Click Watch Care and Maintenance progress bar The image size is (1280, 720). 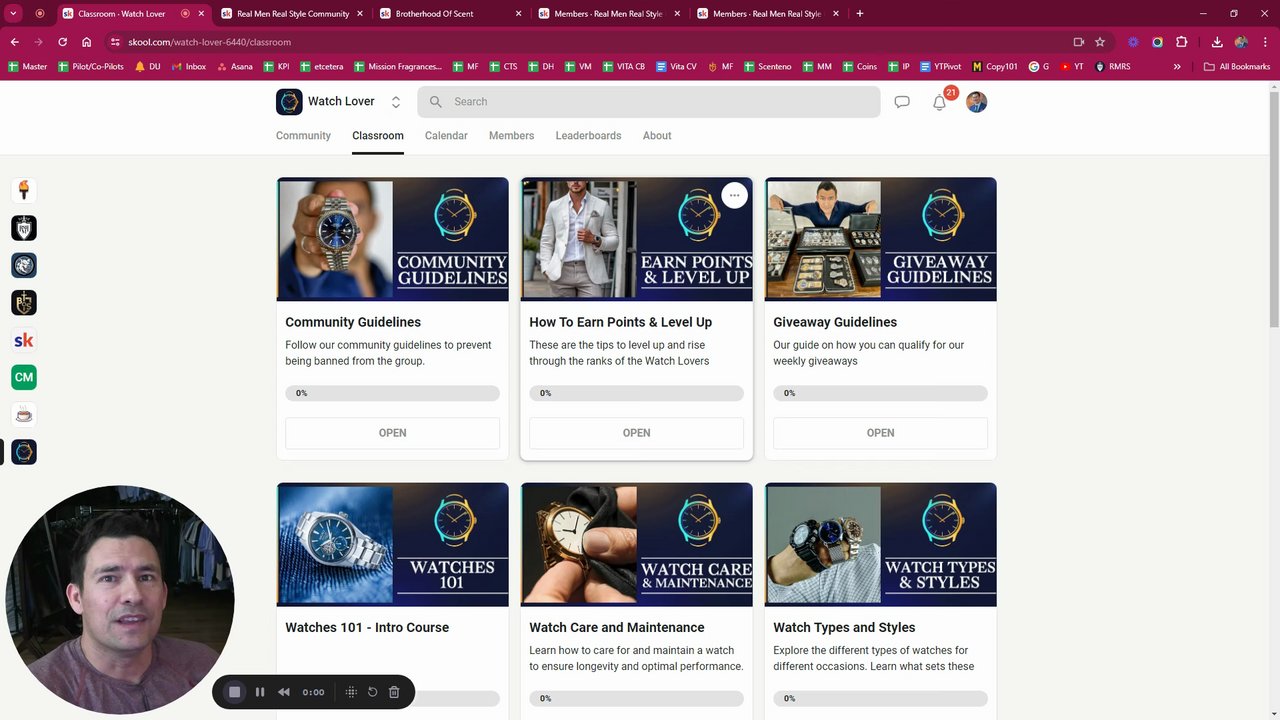click(636, 699)
